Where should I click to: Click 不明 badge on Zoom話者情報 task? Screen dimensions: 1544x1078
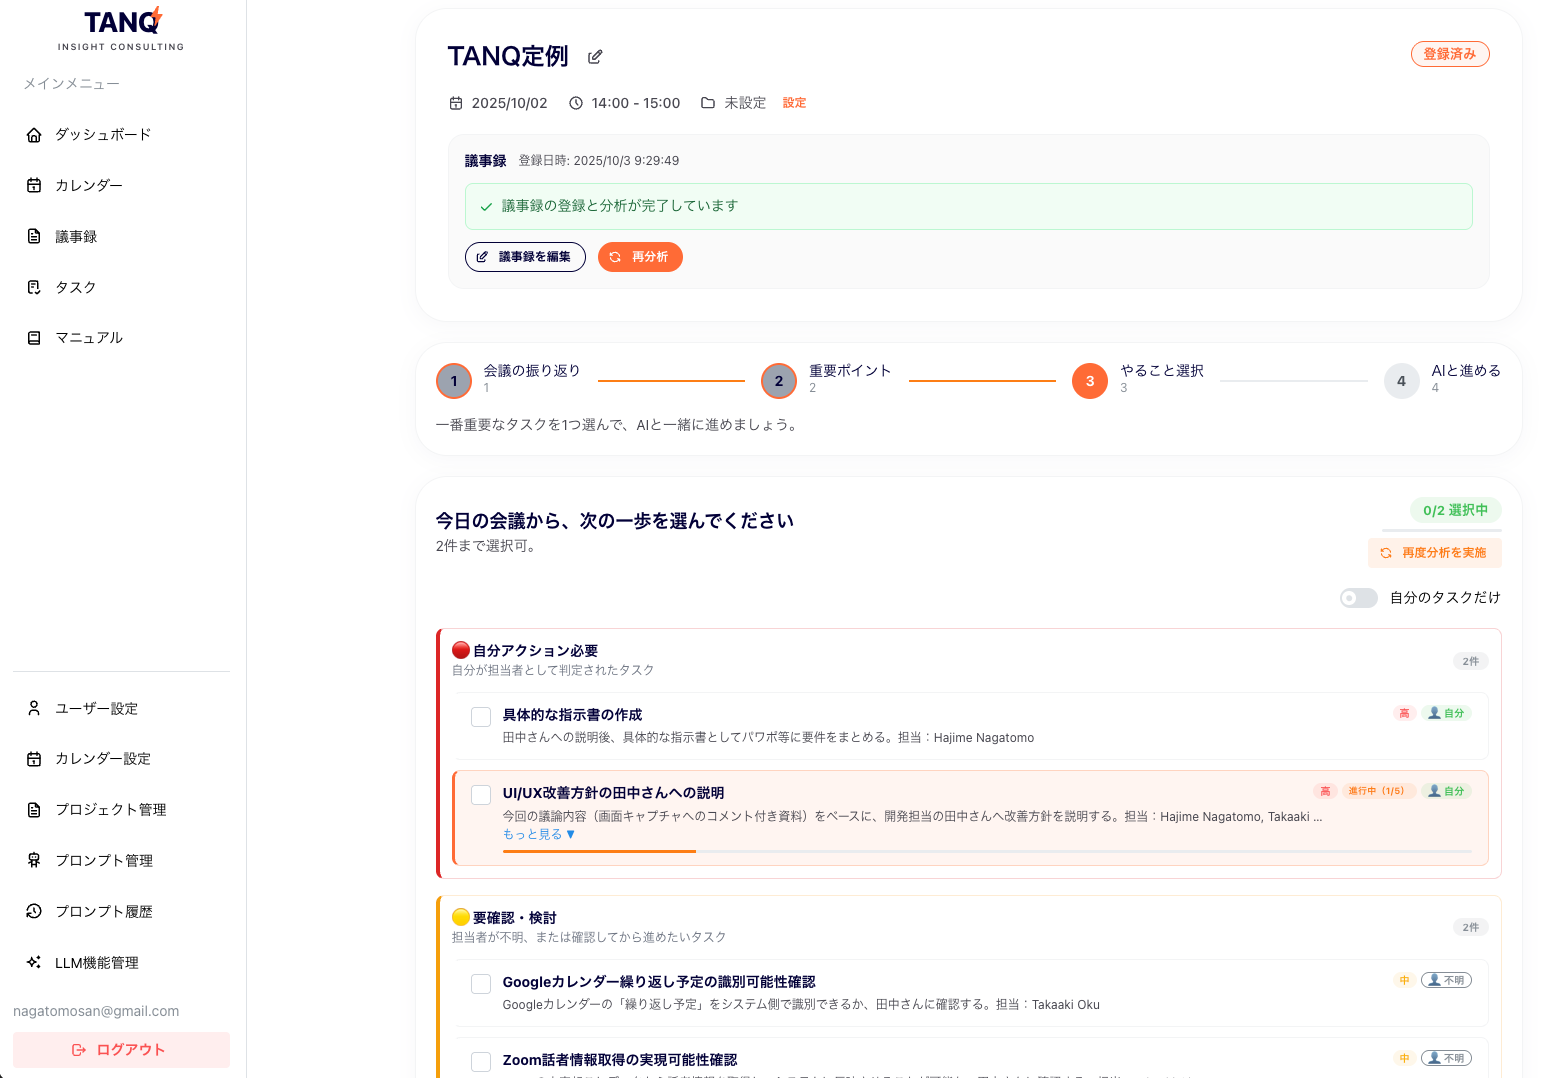point(1446,1058)
